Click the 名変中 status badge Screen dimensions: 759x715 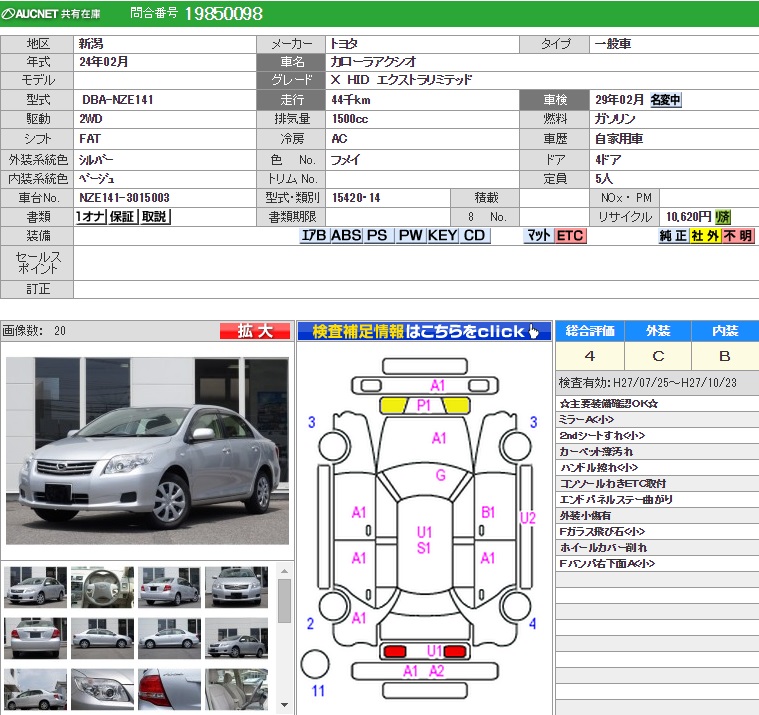665,100
